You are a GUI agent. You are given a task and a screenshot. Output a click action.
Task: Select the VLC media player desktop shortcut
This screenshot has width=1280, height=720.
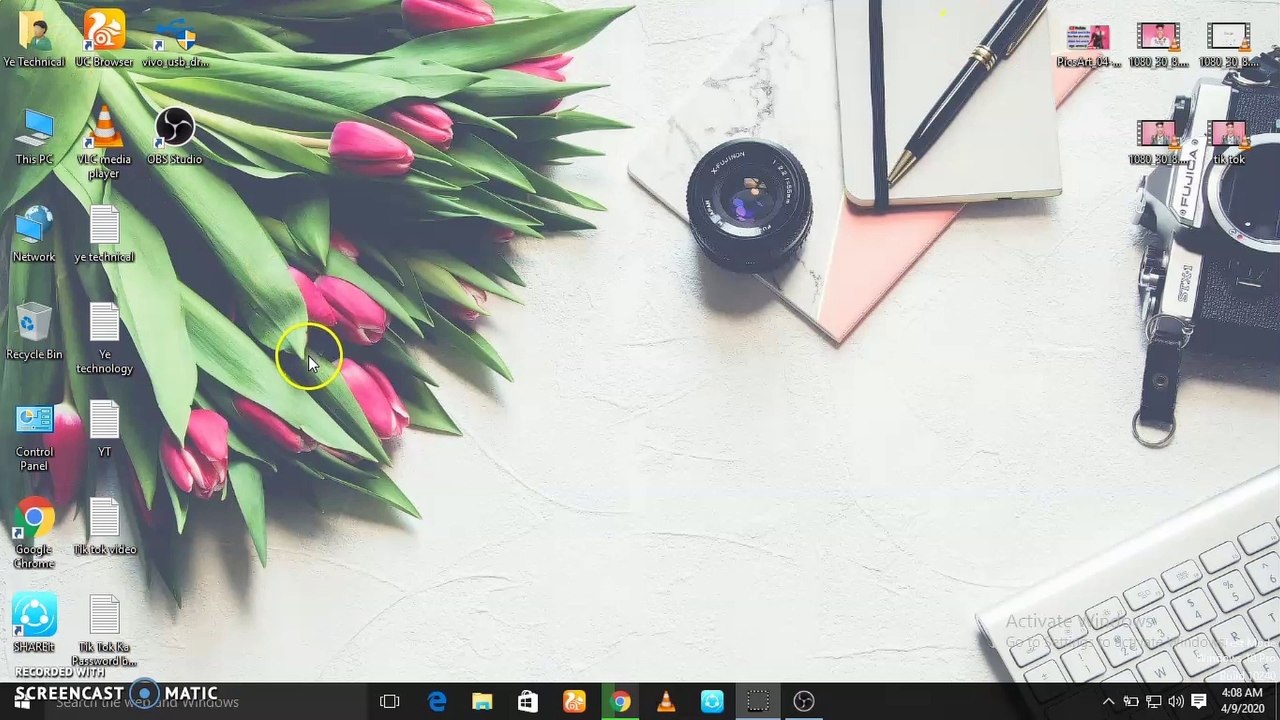coord(104,143)
